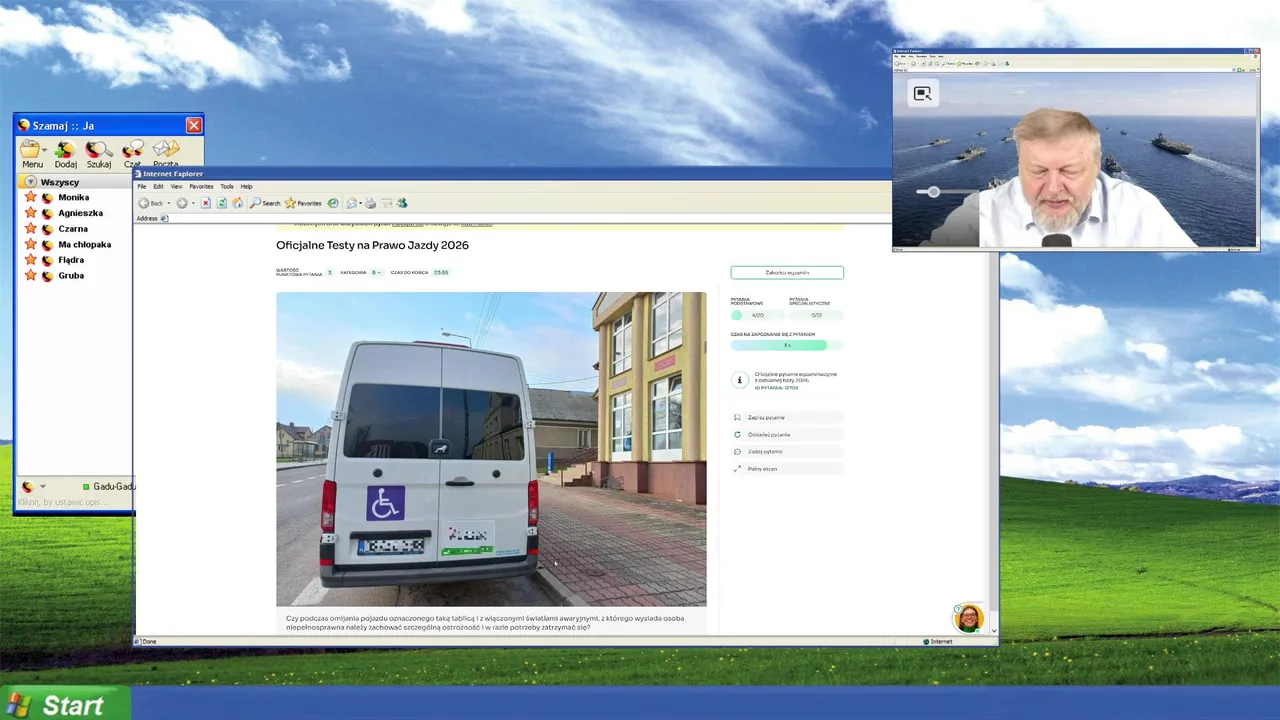Open the Back button history dropdown arrow
Screen dimensions: 1280x720
[169, 203]
